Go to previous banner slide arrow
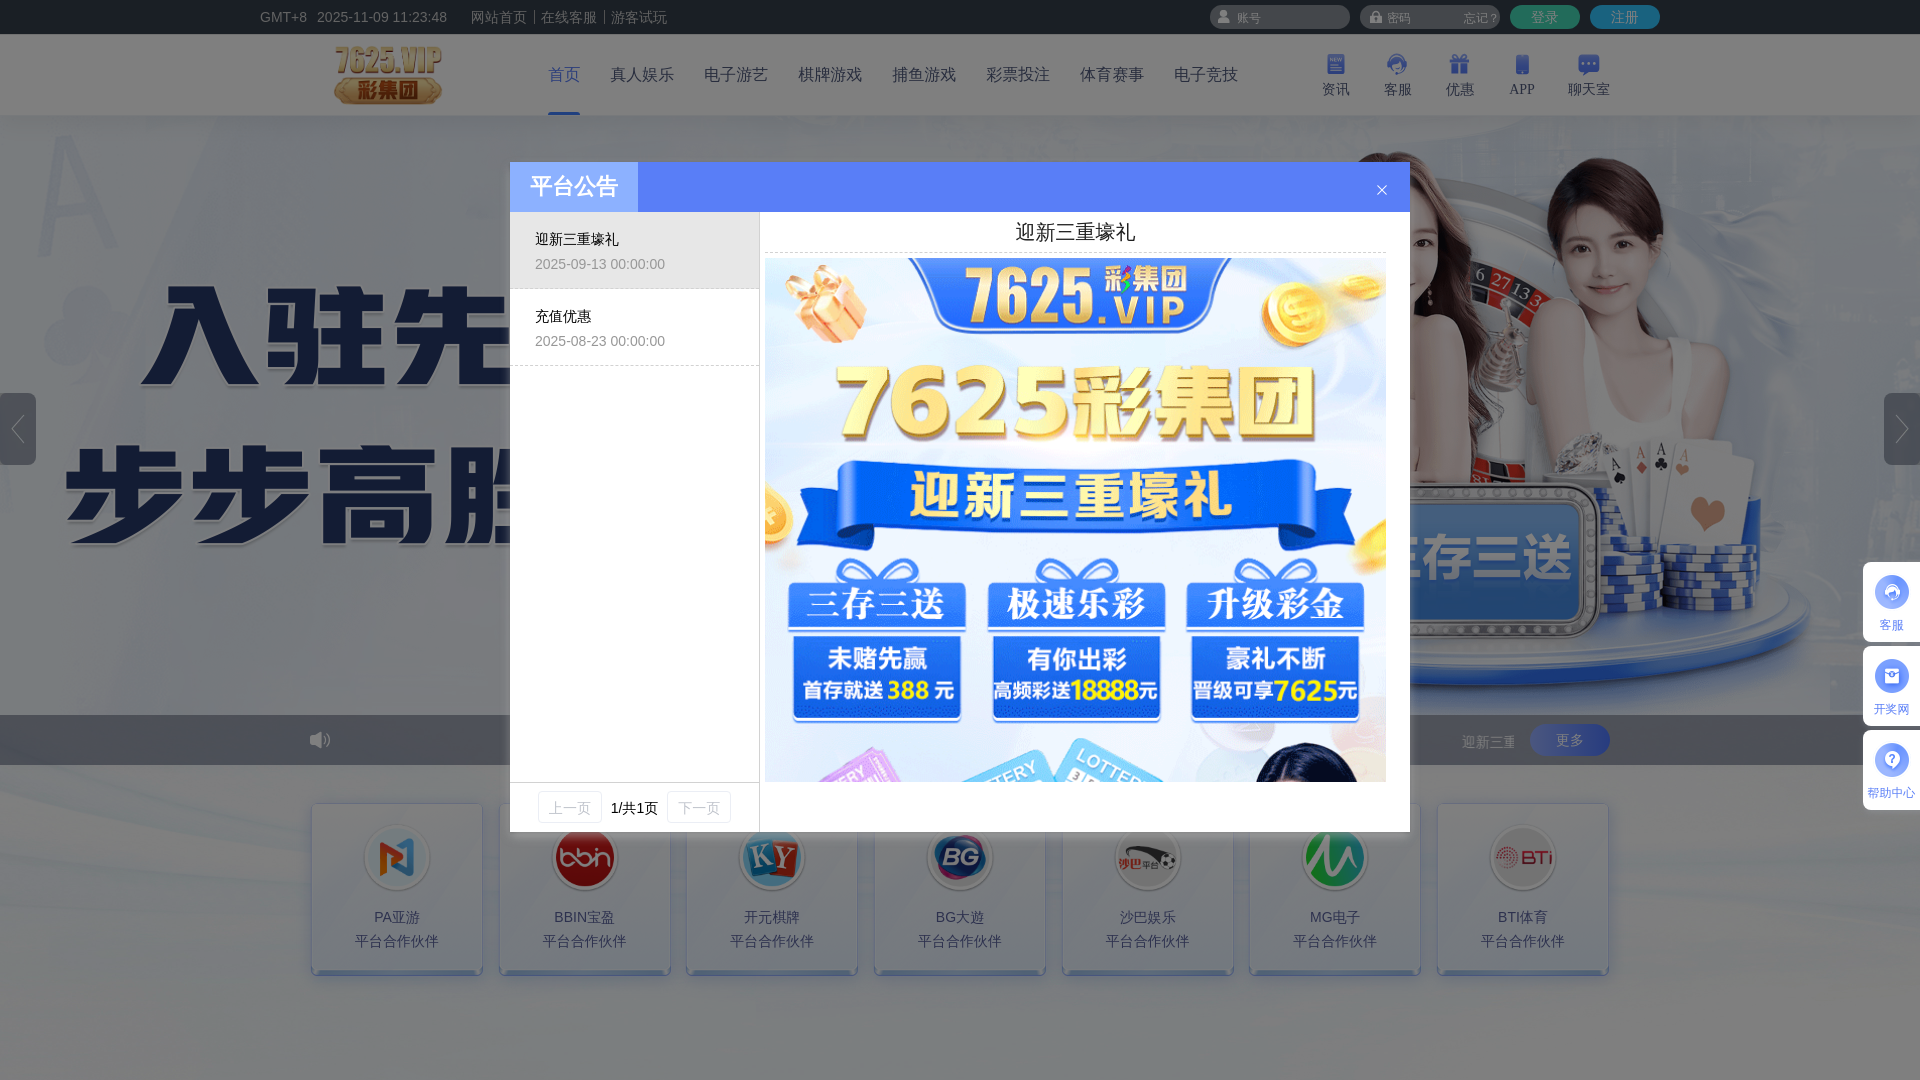1920x1080 pixels. pos(18,429)
